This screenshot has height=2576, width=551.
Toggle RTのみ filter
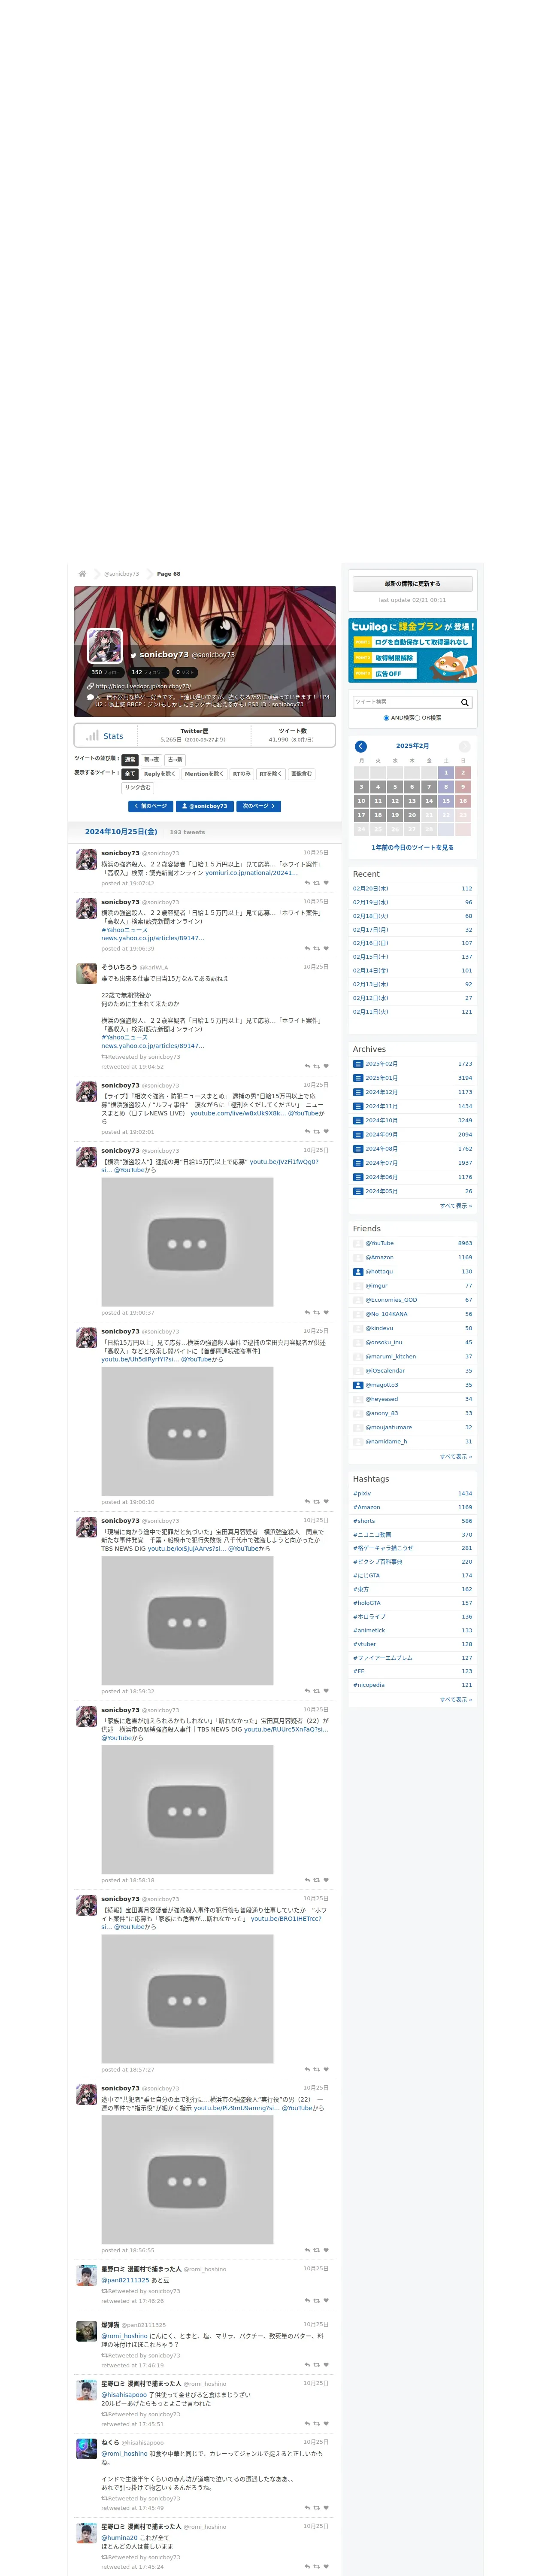(x=242, y=774)
